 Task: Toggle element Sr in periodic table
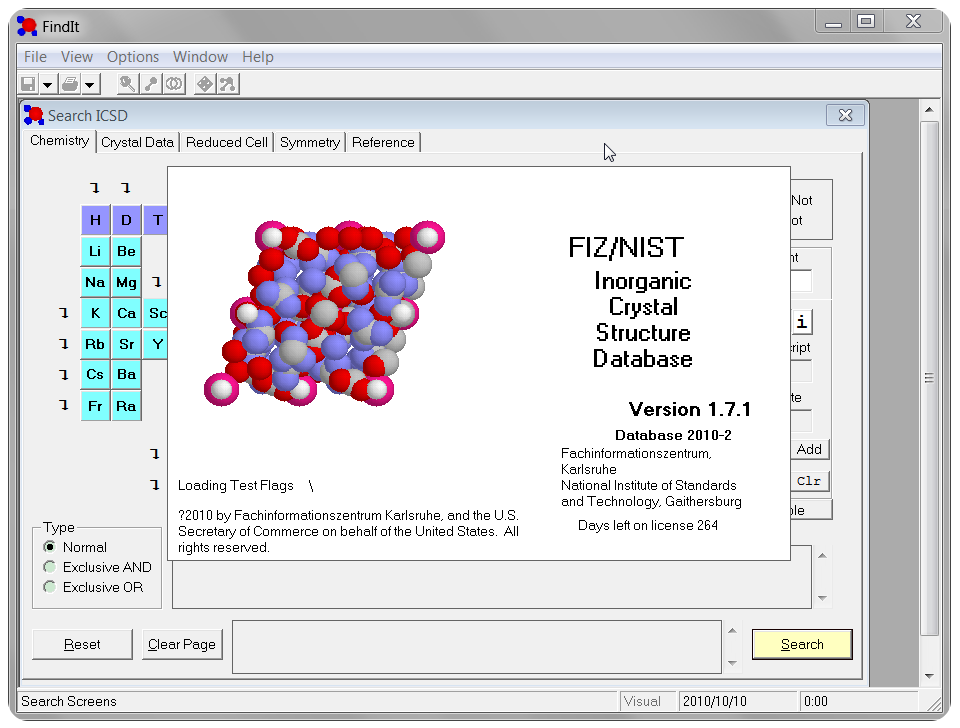pos(126,344)
